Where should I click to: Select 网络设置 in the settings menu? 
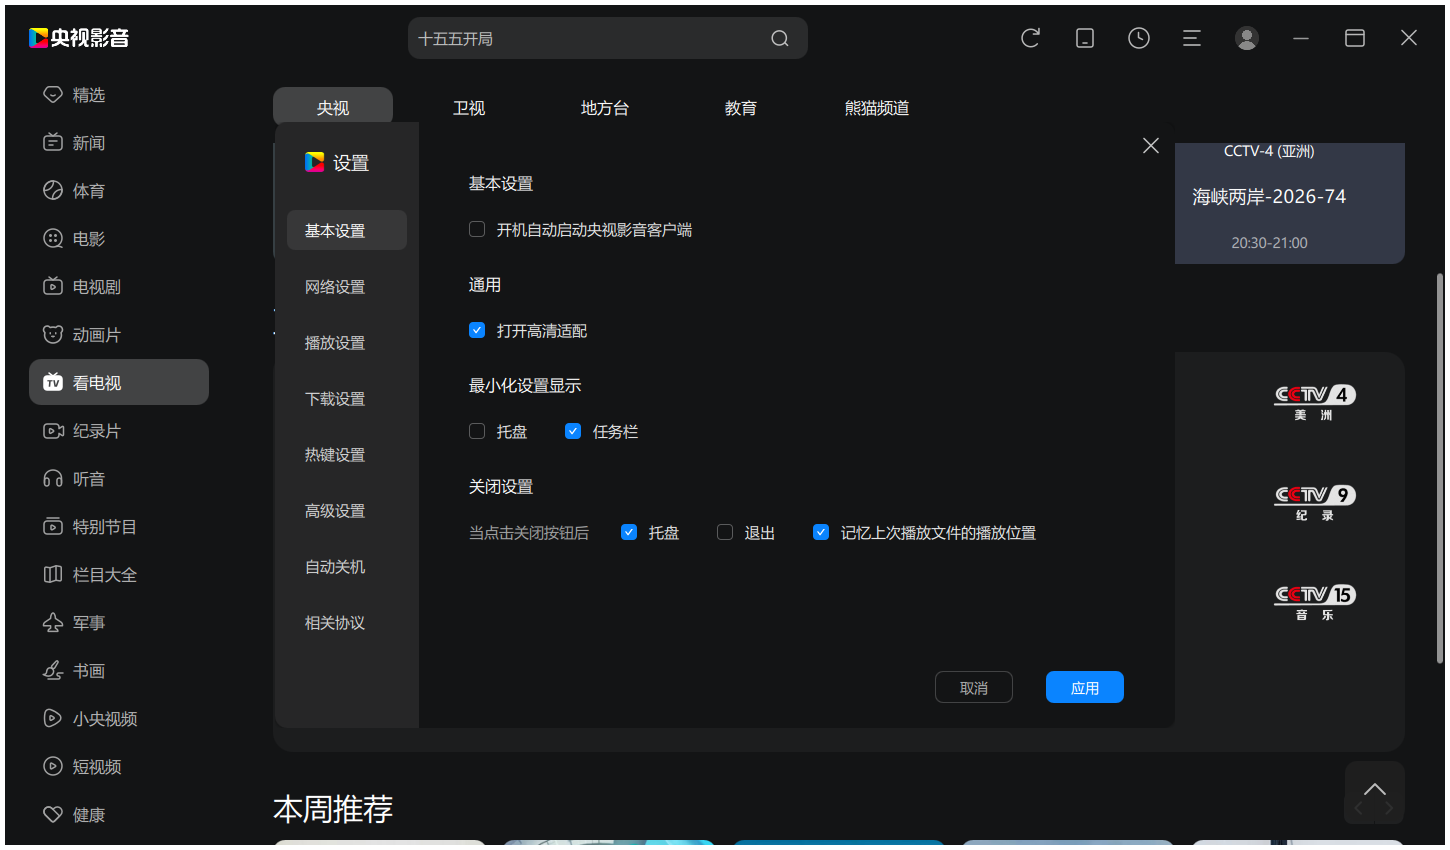332,286
